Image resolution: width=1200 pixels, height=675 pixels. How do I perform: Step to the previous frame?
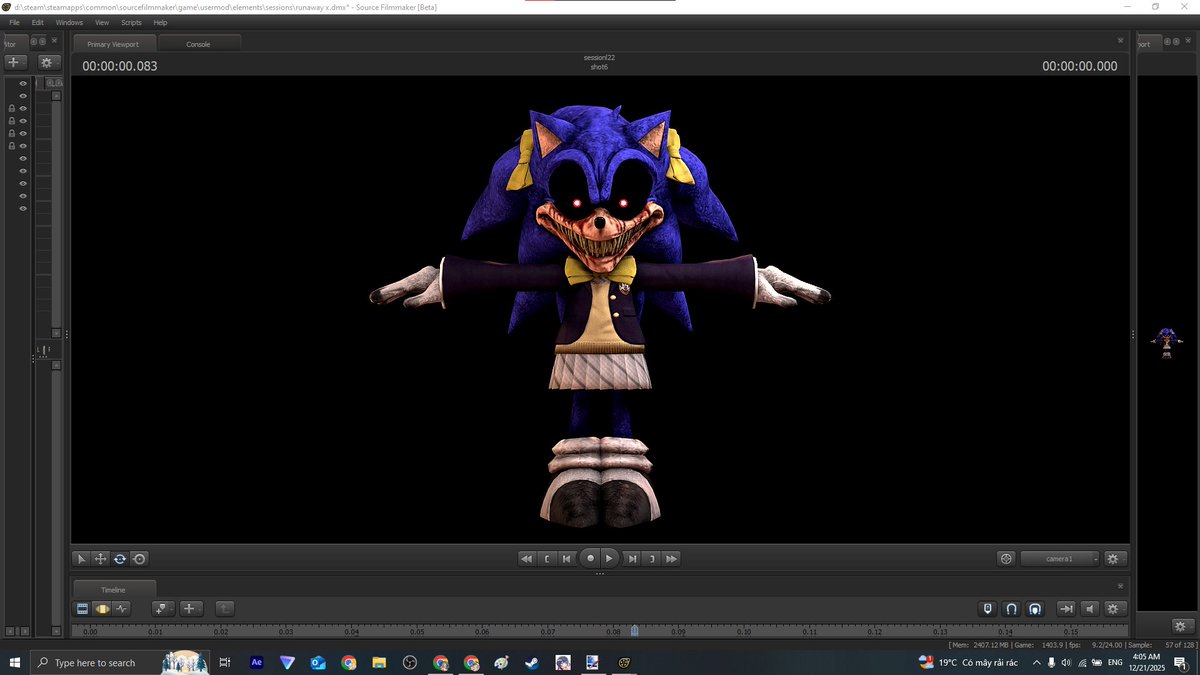(x=567, y=559)
